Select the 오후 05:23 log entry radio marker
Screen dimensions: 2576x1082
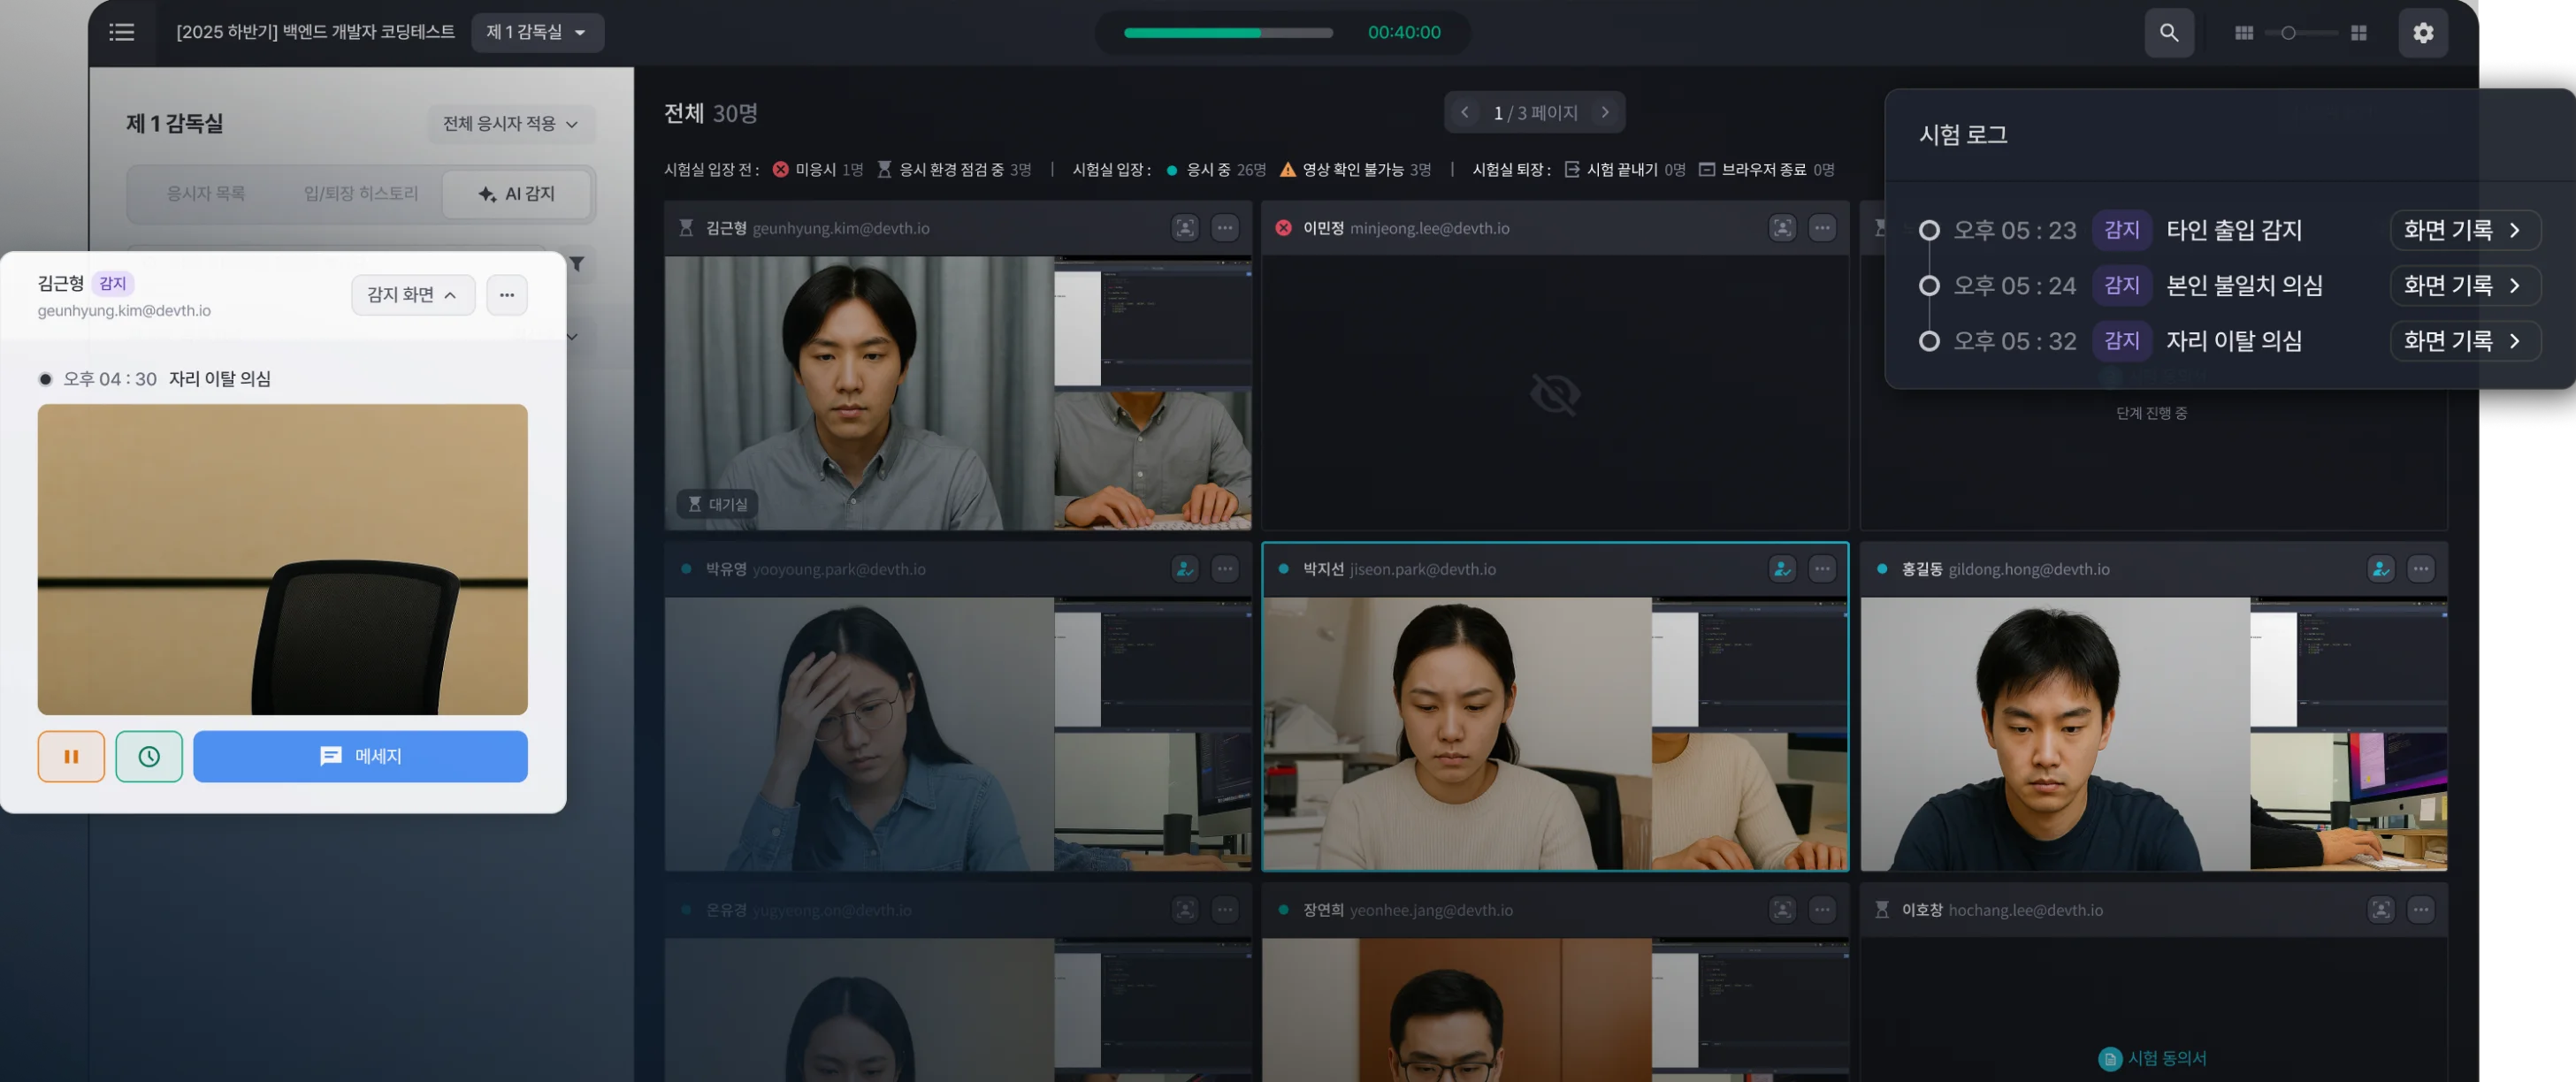[x=1929, y=231]
